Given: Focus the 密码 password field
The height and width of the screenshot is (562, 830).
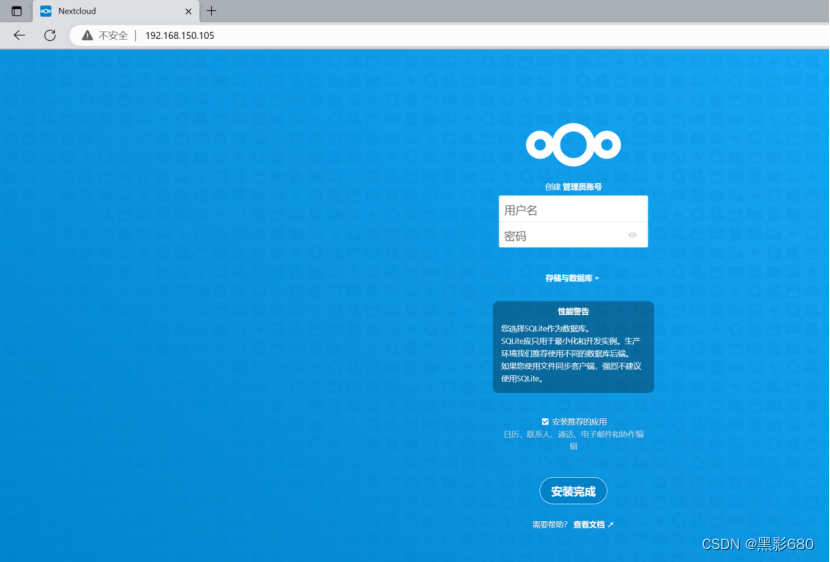Looking at the screenshot, I should [573, 235].
